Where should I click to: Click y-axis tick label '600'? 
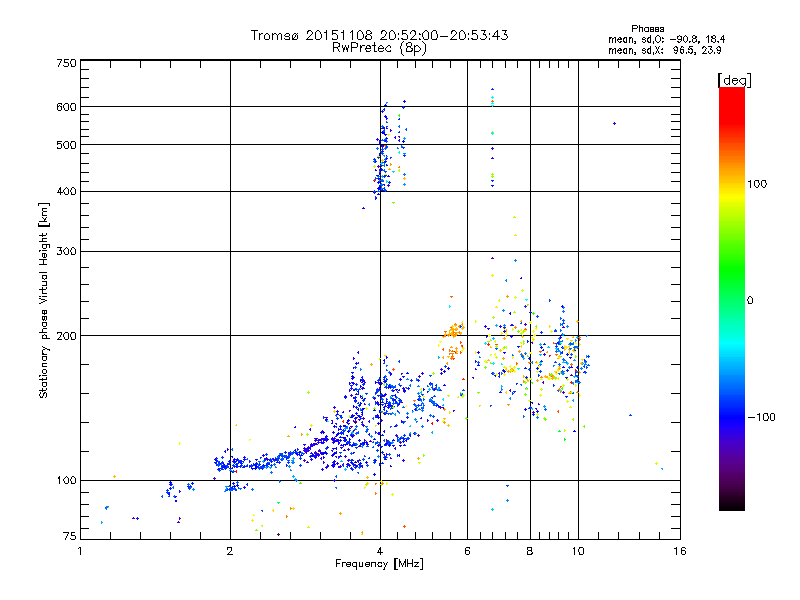(67, 107)
